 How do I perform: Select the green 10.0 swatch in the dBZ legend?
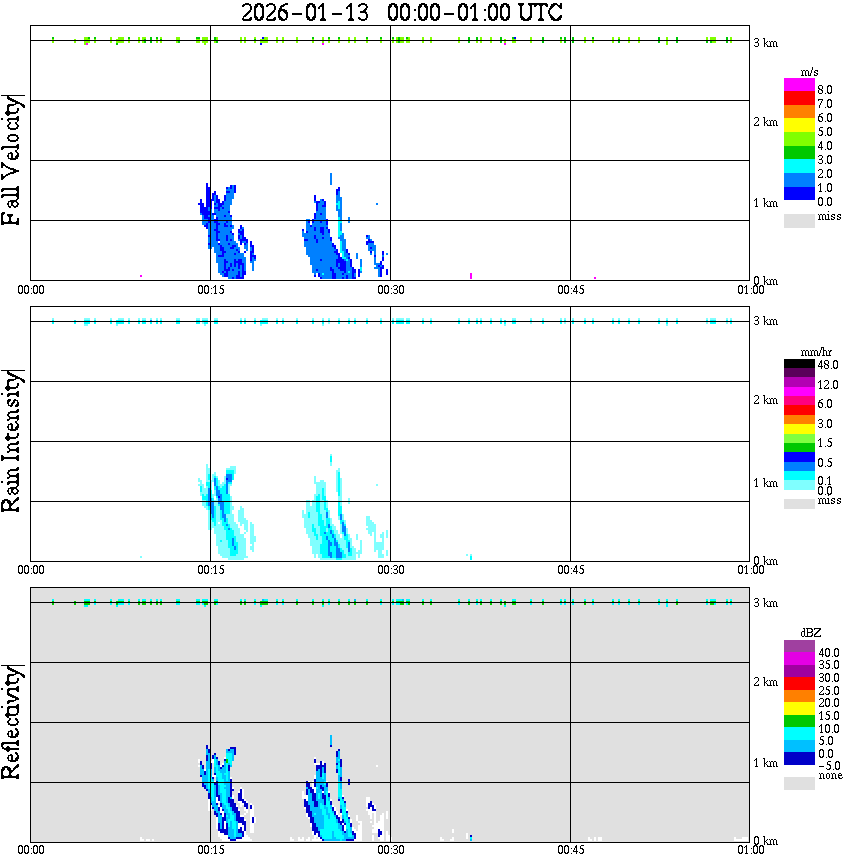(799, 721)
